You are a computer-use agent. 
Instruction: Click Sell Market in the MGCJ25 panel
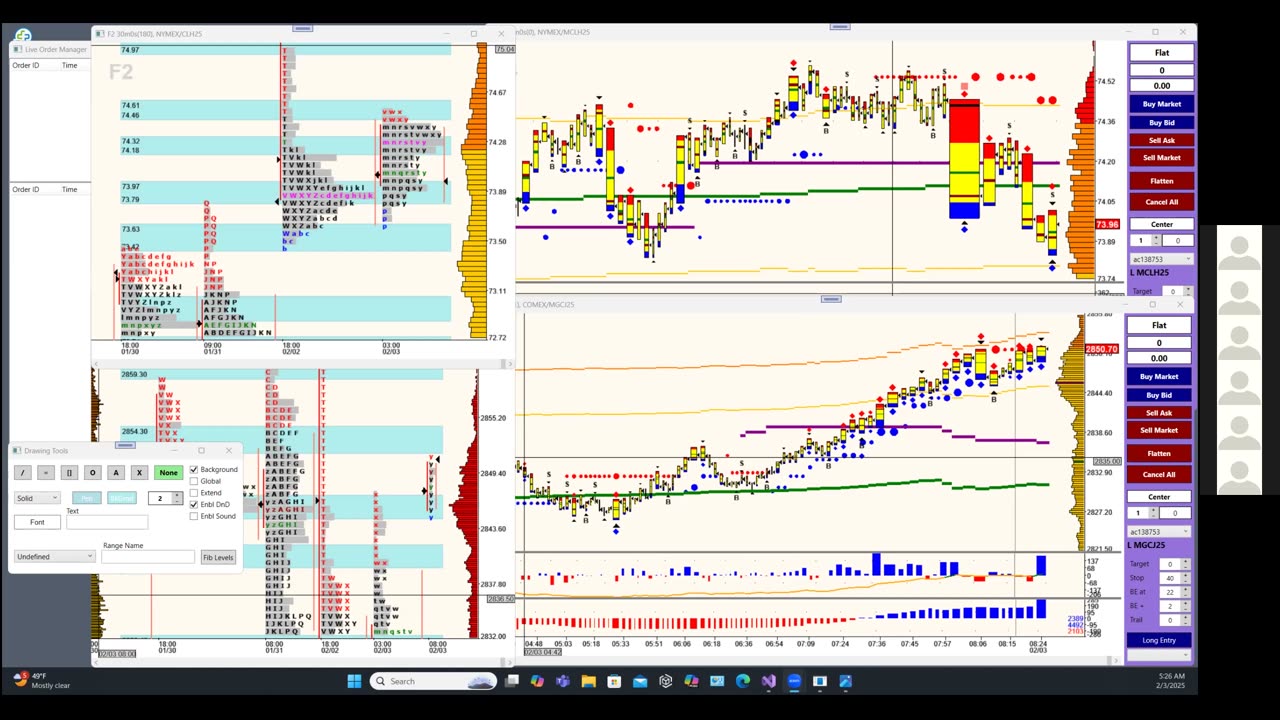[x=1159, y=430]
